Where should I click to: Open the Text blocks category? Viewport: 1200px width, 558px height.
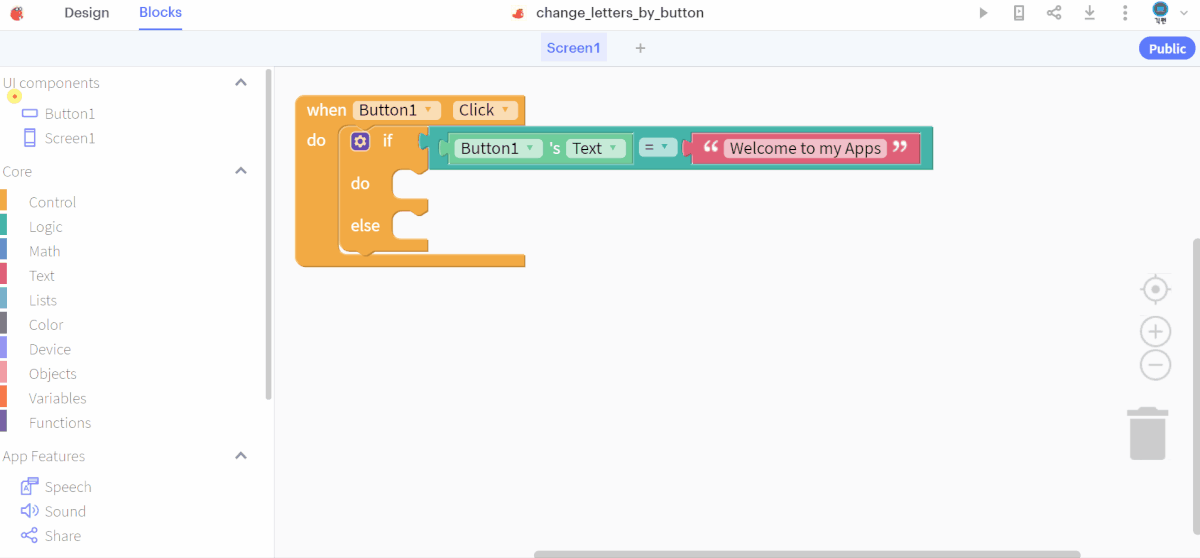pyautogui.click(x=42, y=276)
